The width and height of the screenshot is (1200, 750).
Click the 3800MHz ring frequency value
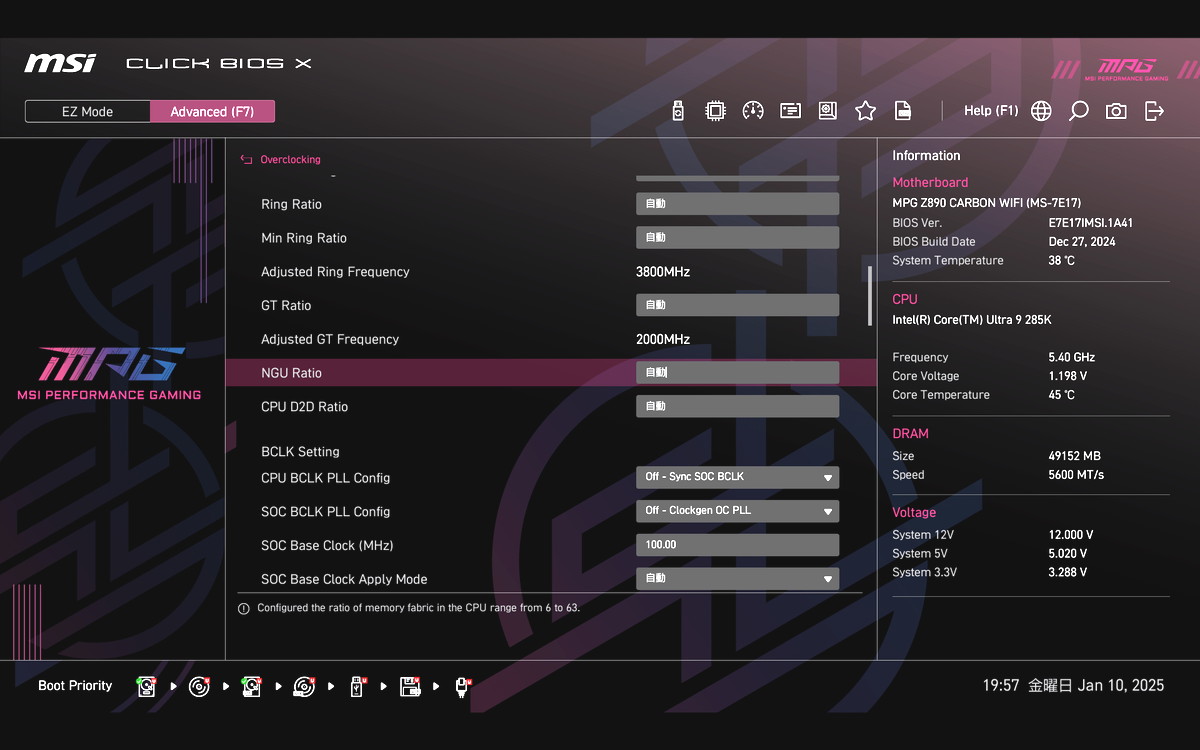[663, 272]
